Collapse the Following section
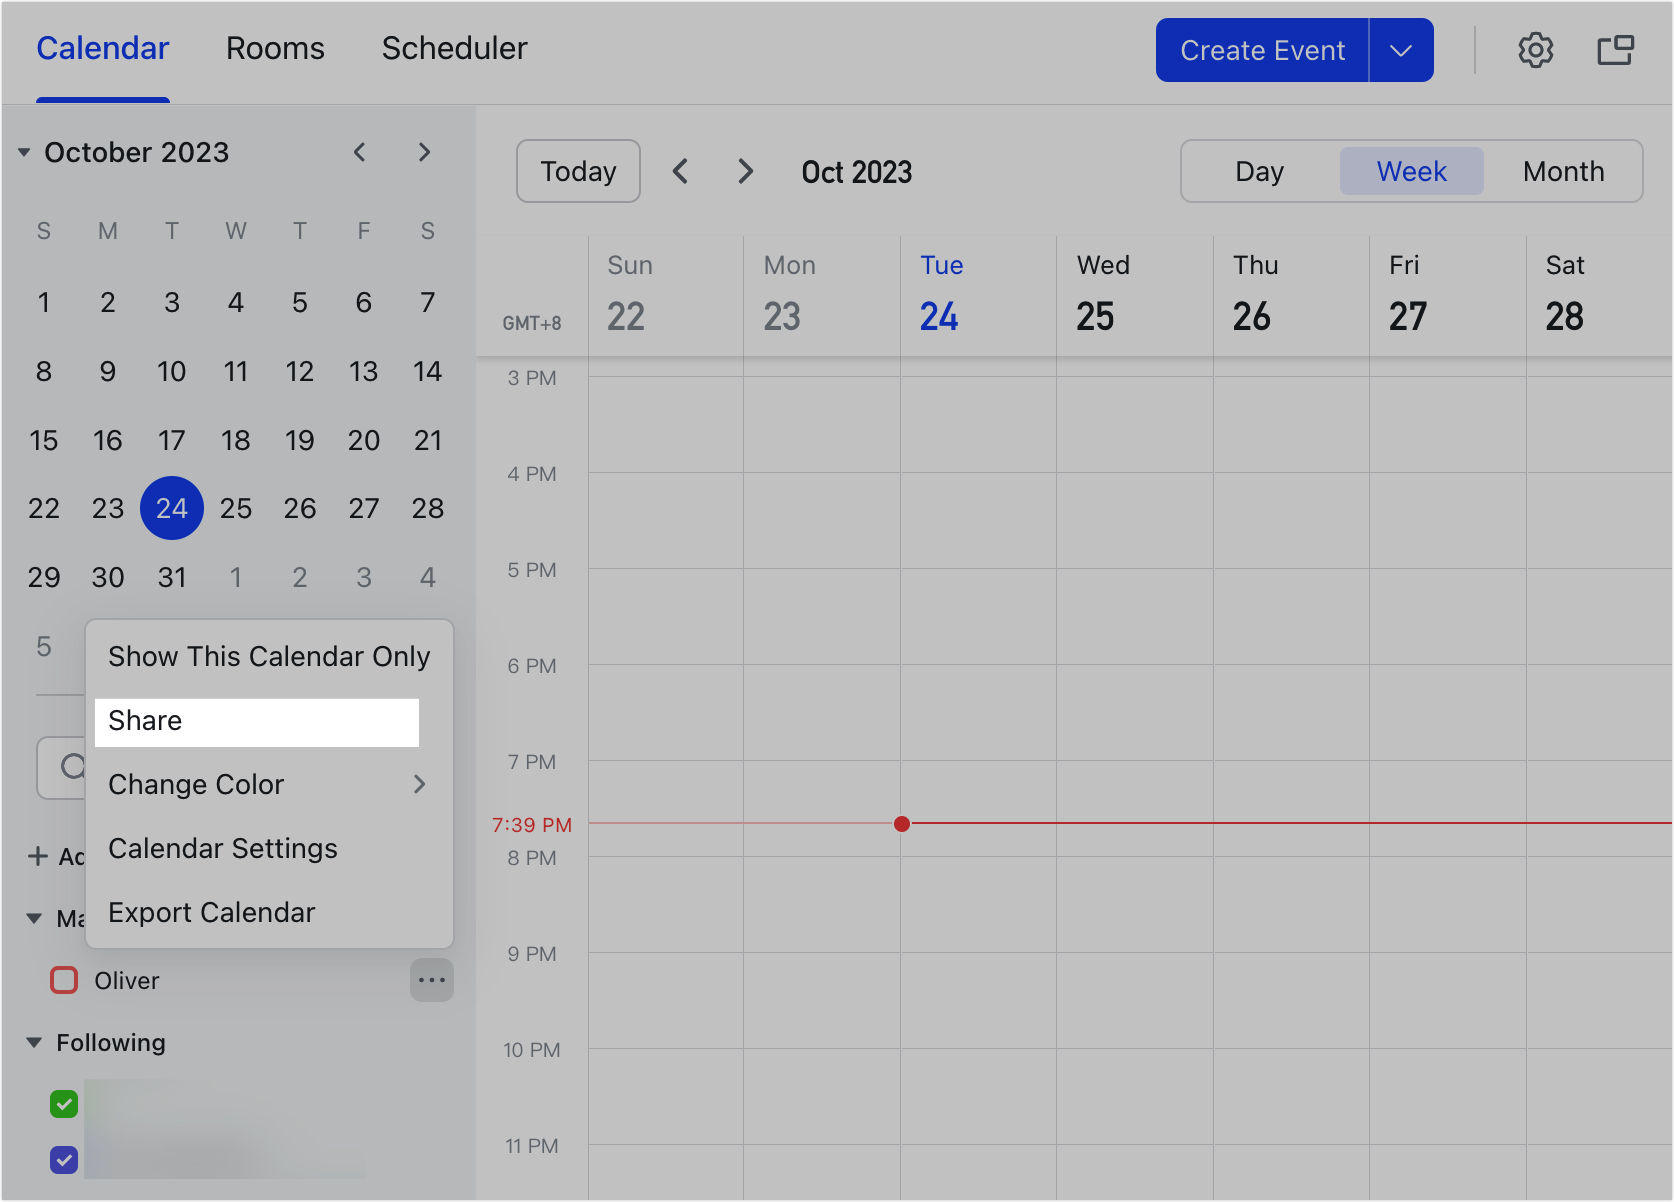The width and height of the screenshot is (1674, 1202). point(33,1042)
